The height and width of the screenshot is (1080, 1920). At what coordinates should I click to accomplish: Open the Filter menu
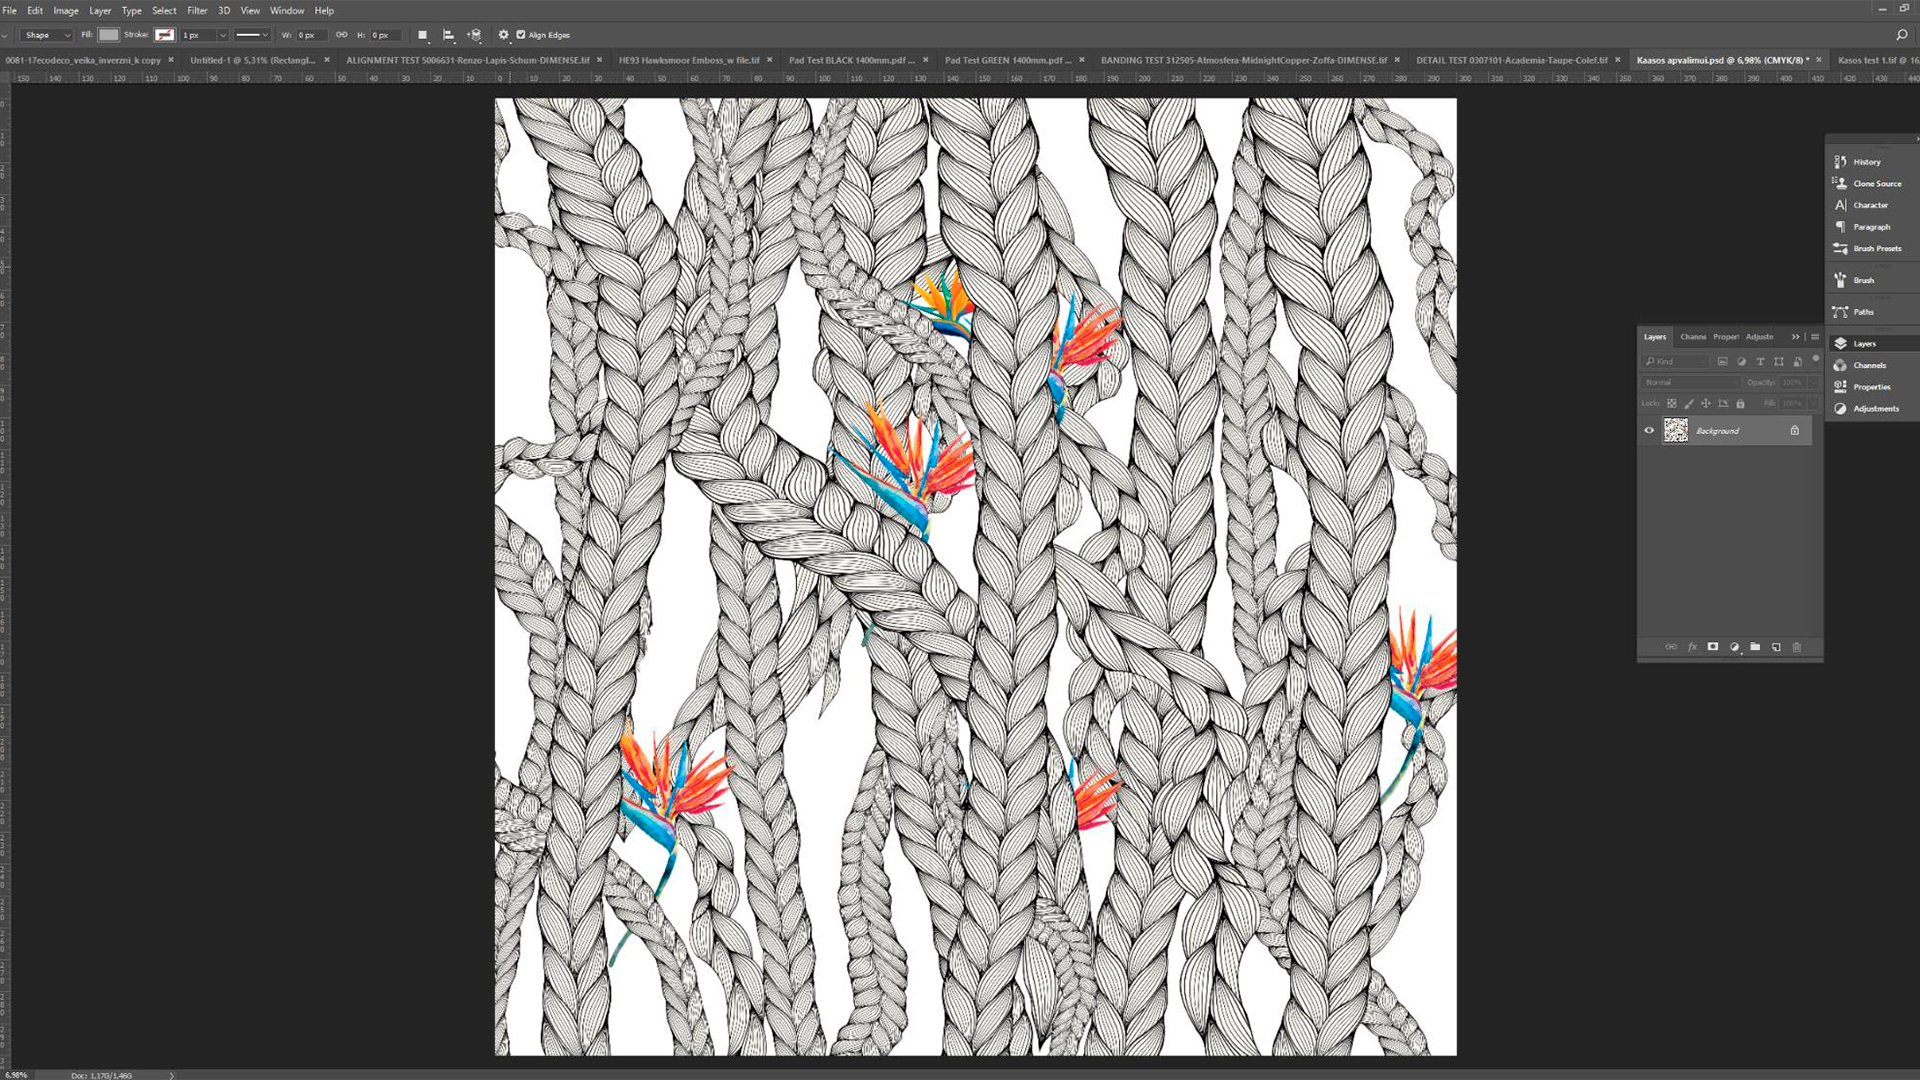pyautogui.click(x=197, y=10)
